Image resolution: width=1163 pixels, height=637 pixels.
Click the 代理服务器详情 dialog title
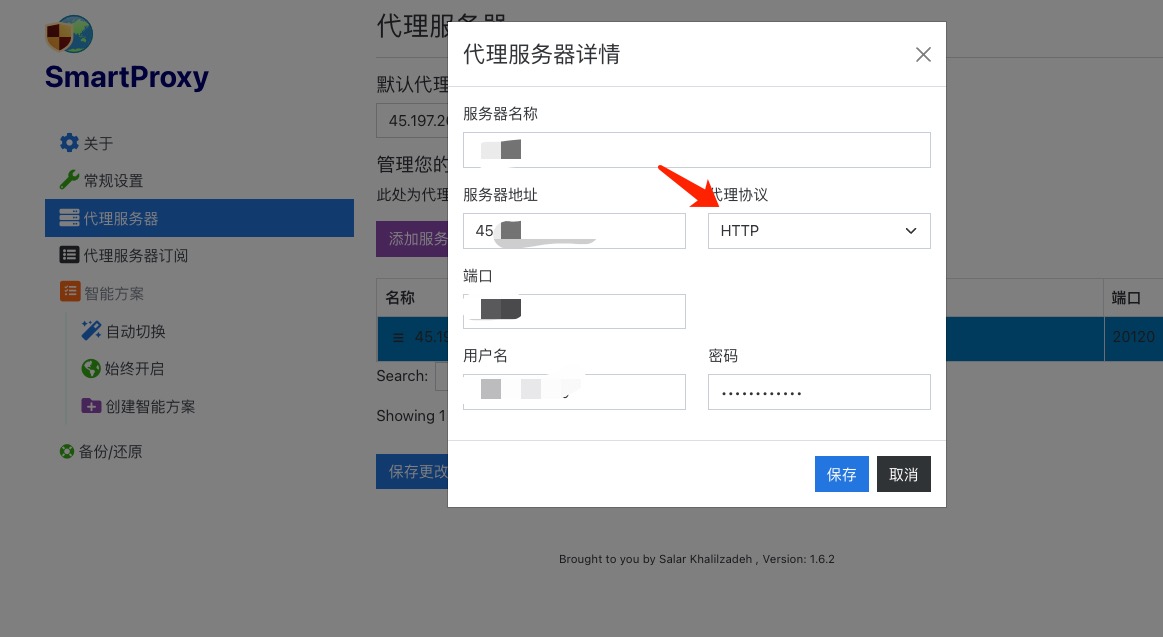point(541,54)
